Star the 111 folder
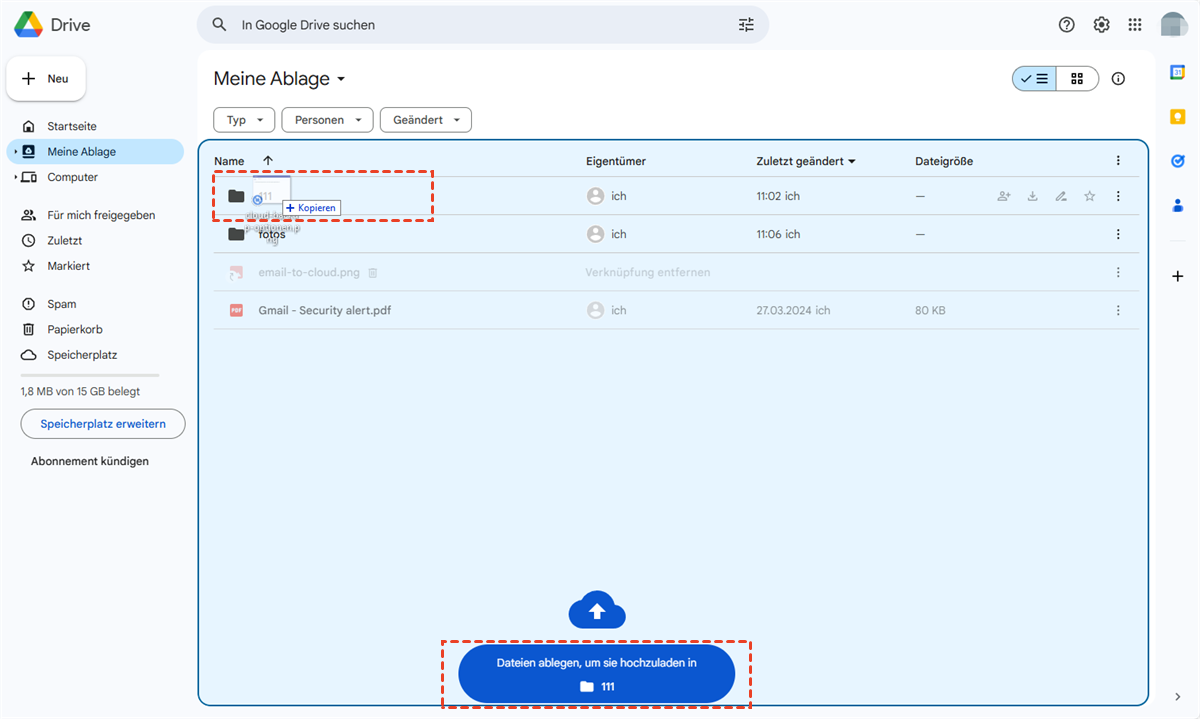Screen dimensions: 1200x719 (1090, 196)
